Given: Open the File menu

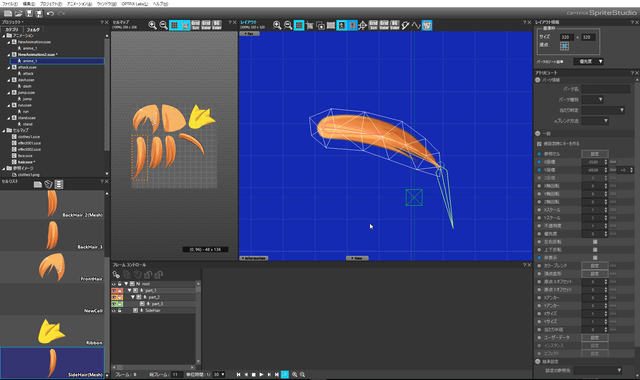Looking at the screenshot, I should coord(10,4).
